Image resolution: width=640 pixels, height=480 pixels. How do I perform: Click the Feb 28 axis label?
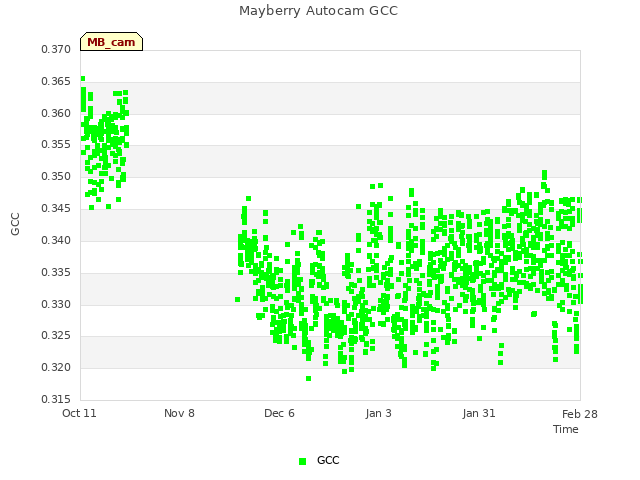pyautogui.click(x=580, y=414)
